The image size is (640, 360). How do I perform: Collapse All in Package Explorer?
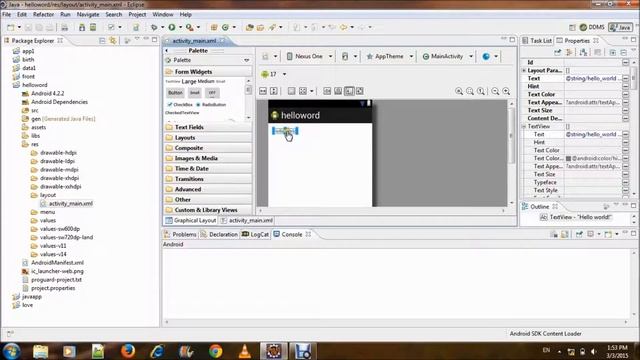pyautogui.click(x=102, y=40)
